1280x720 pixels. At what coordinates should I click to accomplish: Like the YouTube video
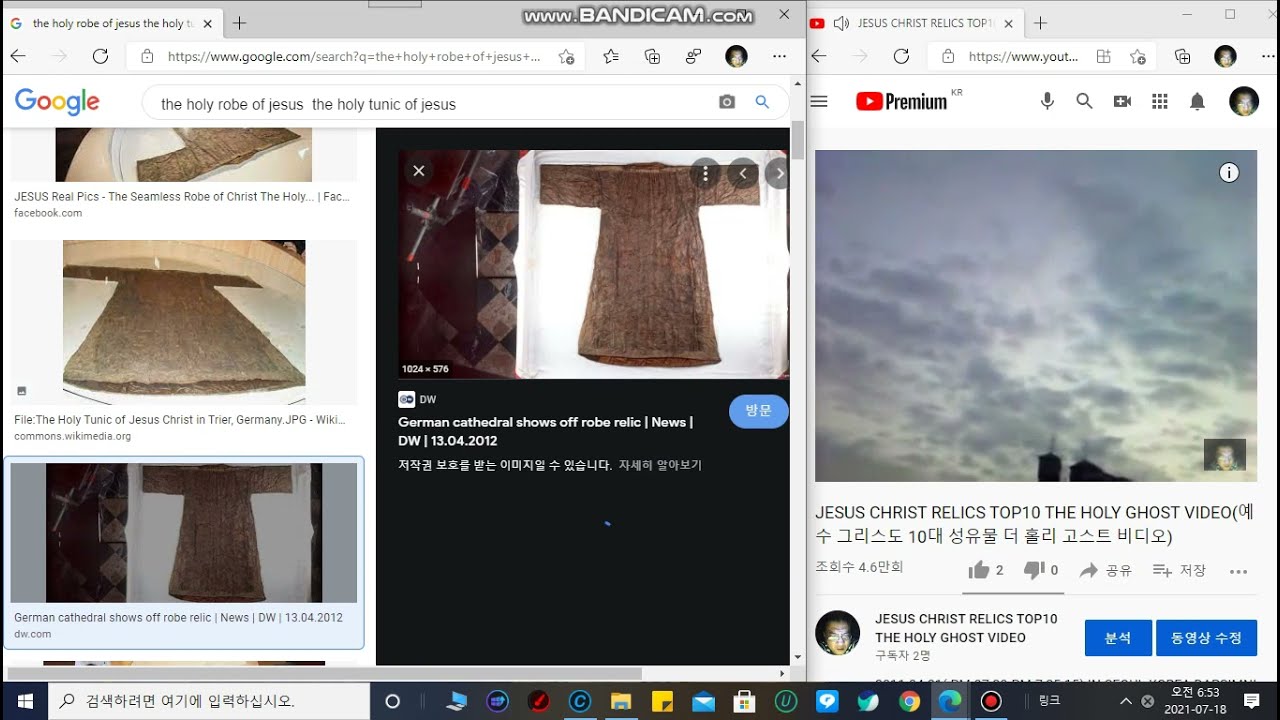click(986, 570)
